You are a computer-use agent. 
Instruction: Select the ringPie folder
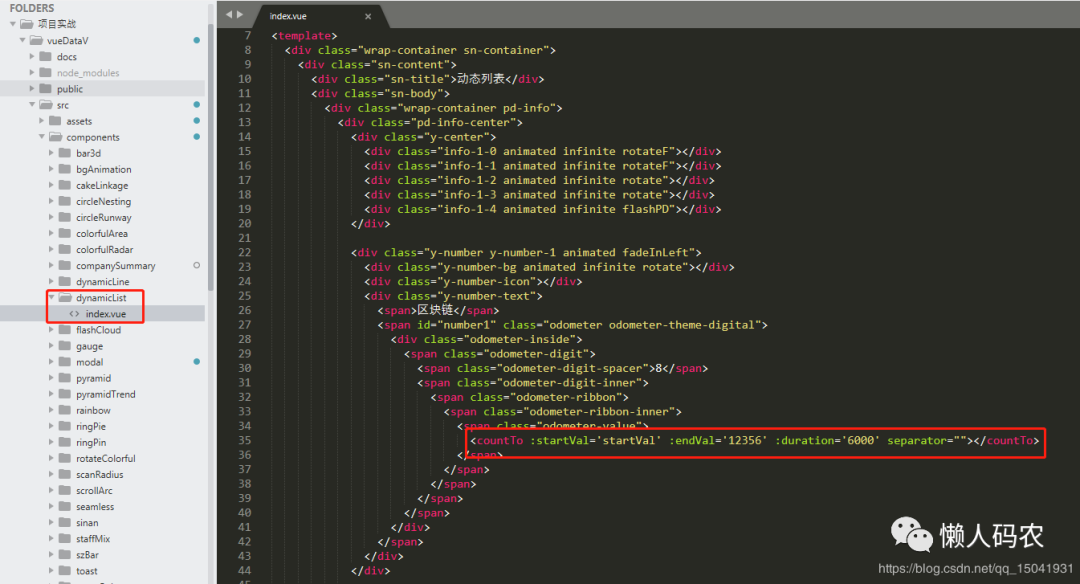tap(91, 426)
